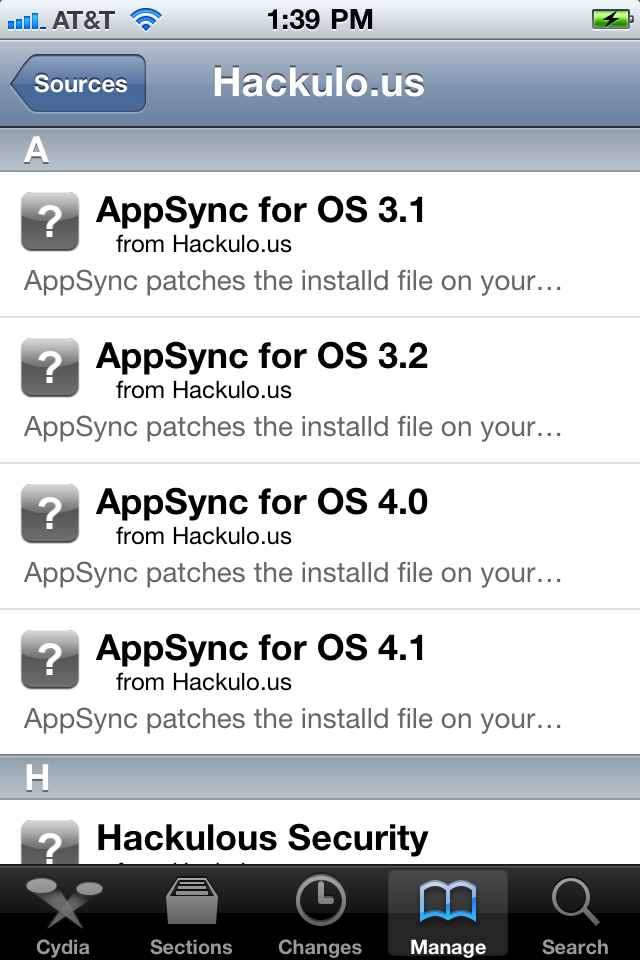Viewport: 640px width, 960px height.
Task: Tap the AppSync for OS 4.0 package icon
Action: tap(50, 513)
